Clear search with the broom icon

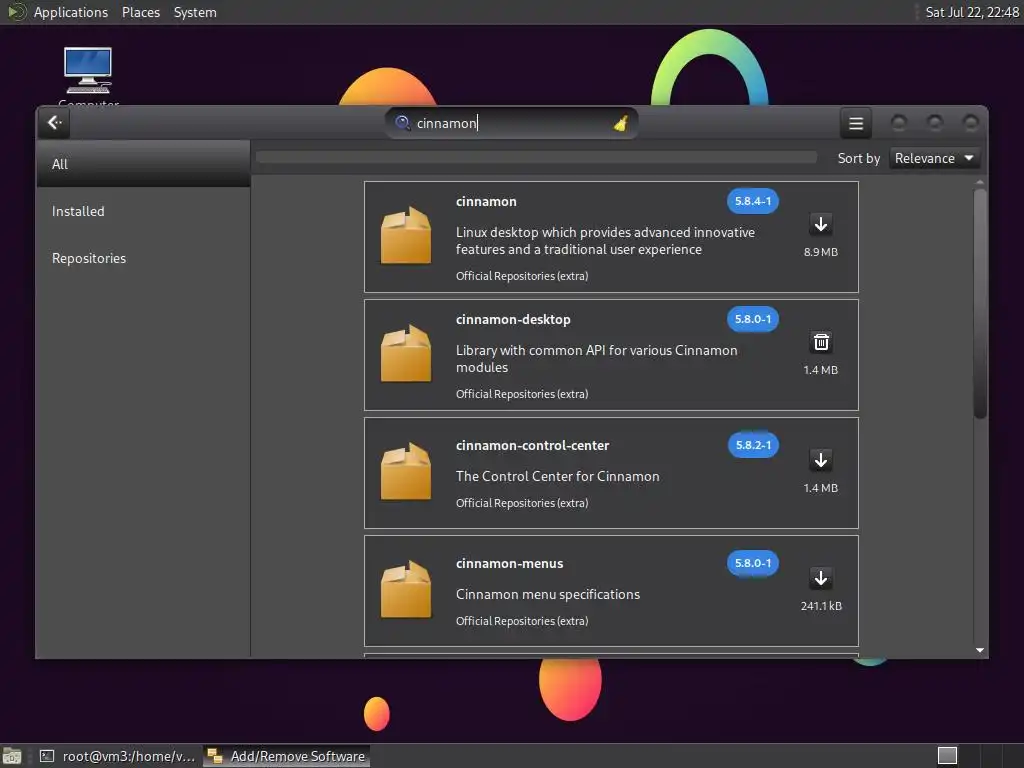tap(621, 123)
